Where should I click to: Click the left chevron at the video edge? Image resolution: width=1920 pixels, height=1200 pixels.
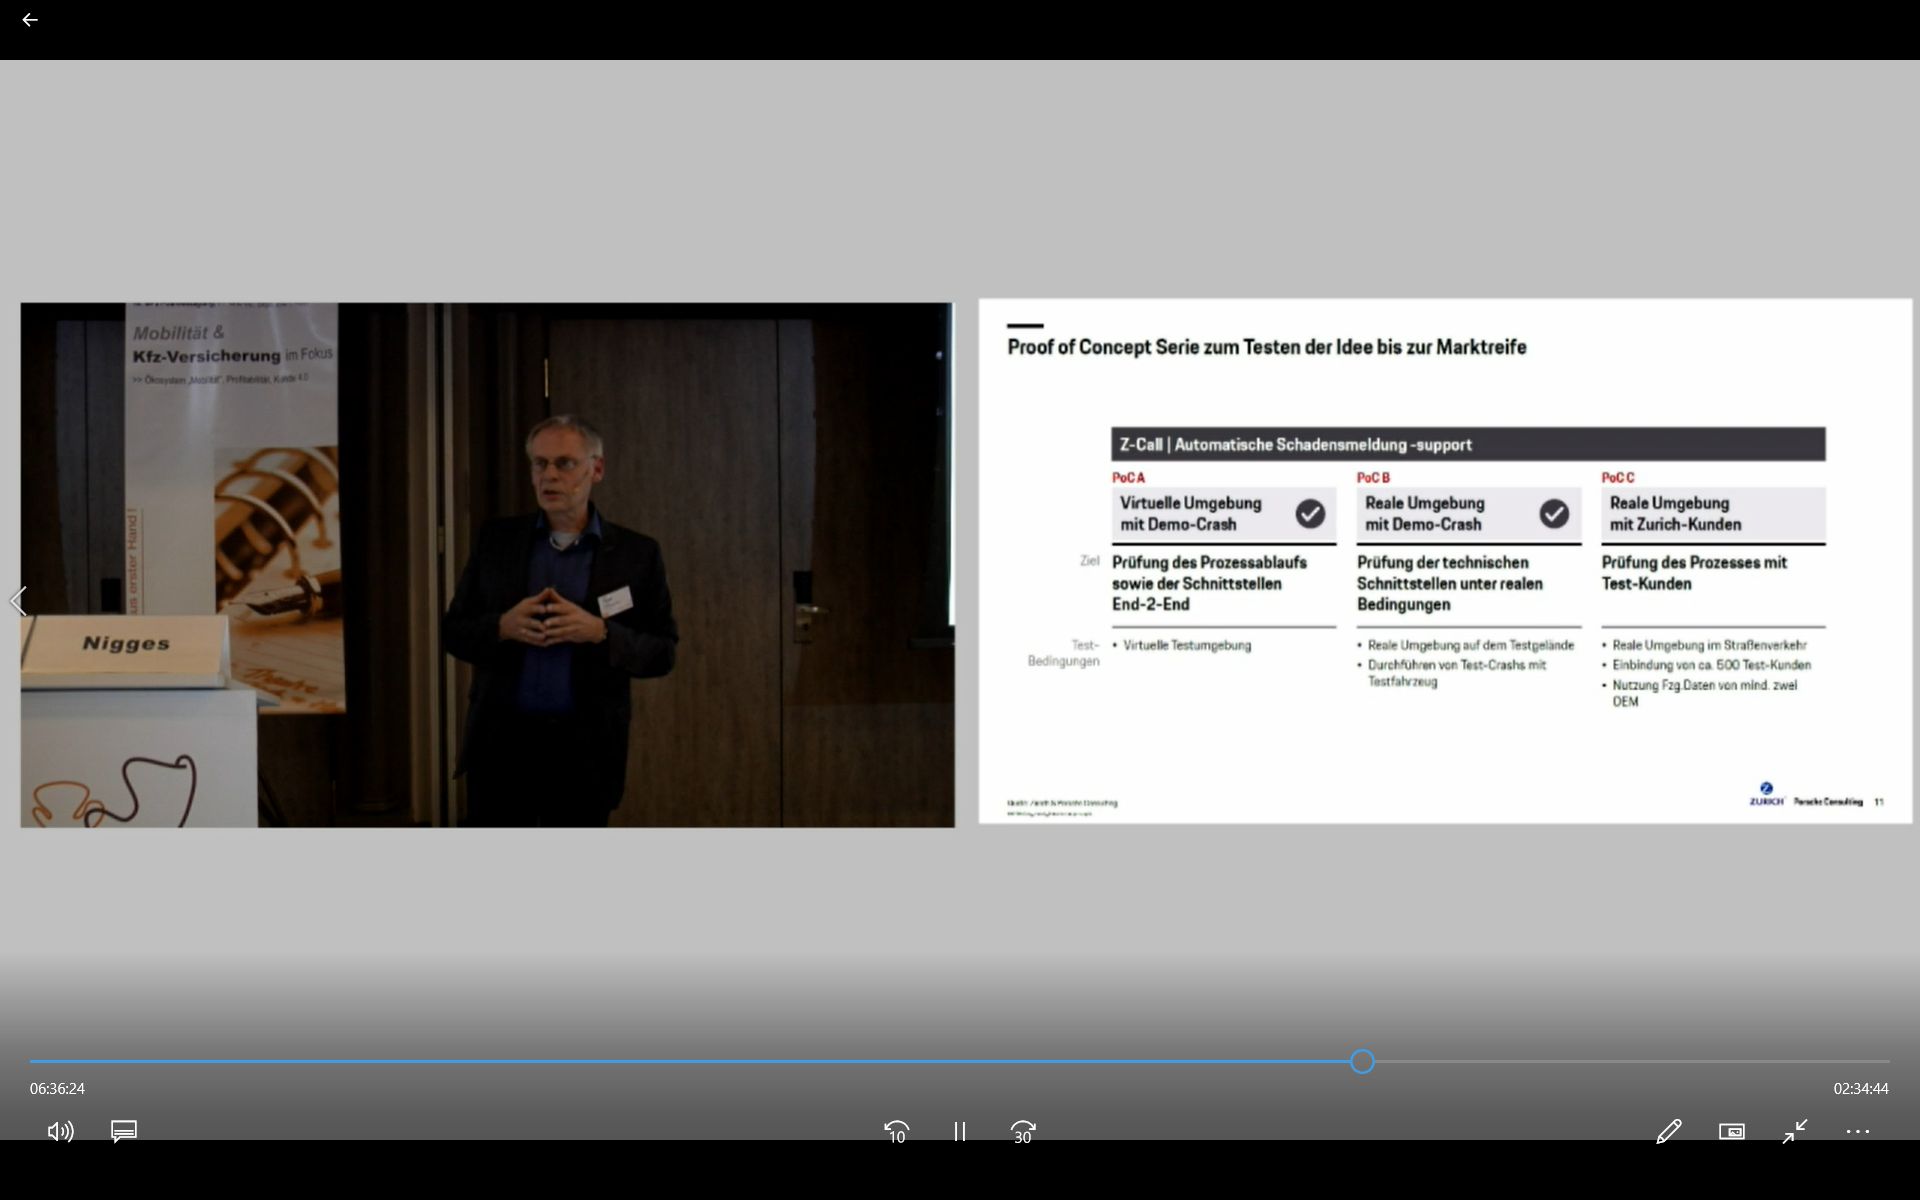(x=18, y=601)
